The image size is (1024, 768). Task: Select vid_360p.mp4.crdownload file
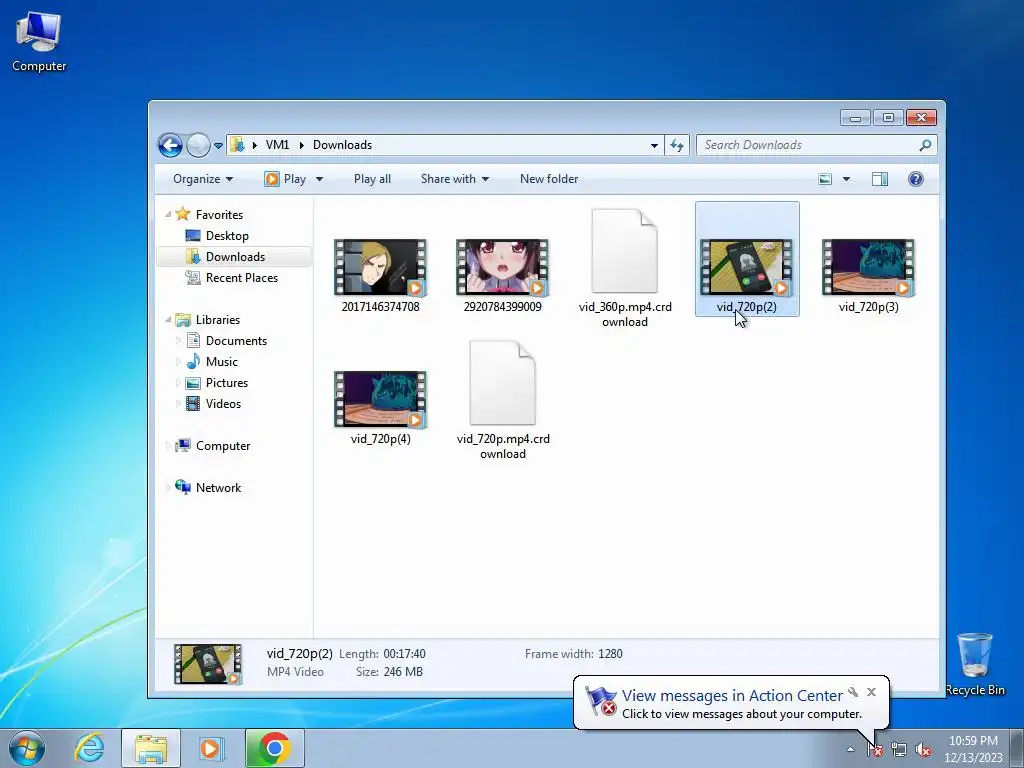coord(625,268)
